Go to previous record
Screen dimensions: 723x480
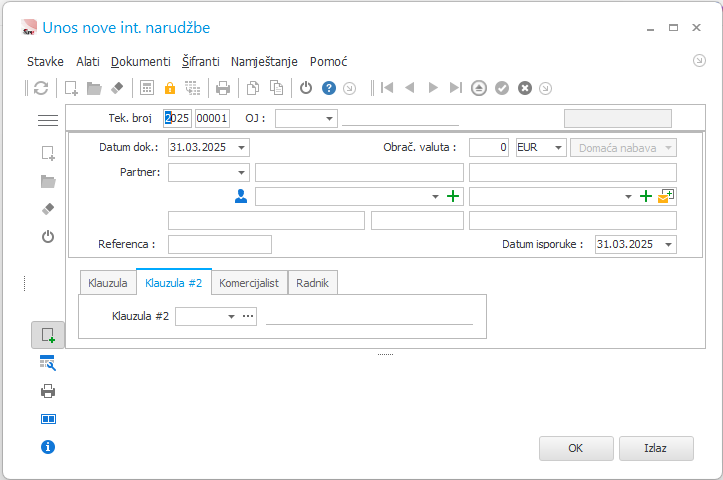tap(409, 88)
